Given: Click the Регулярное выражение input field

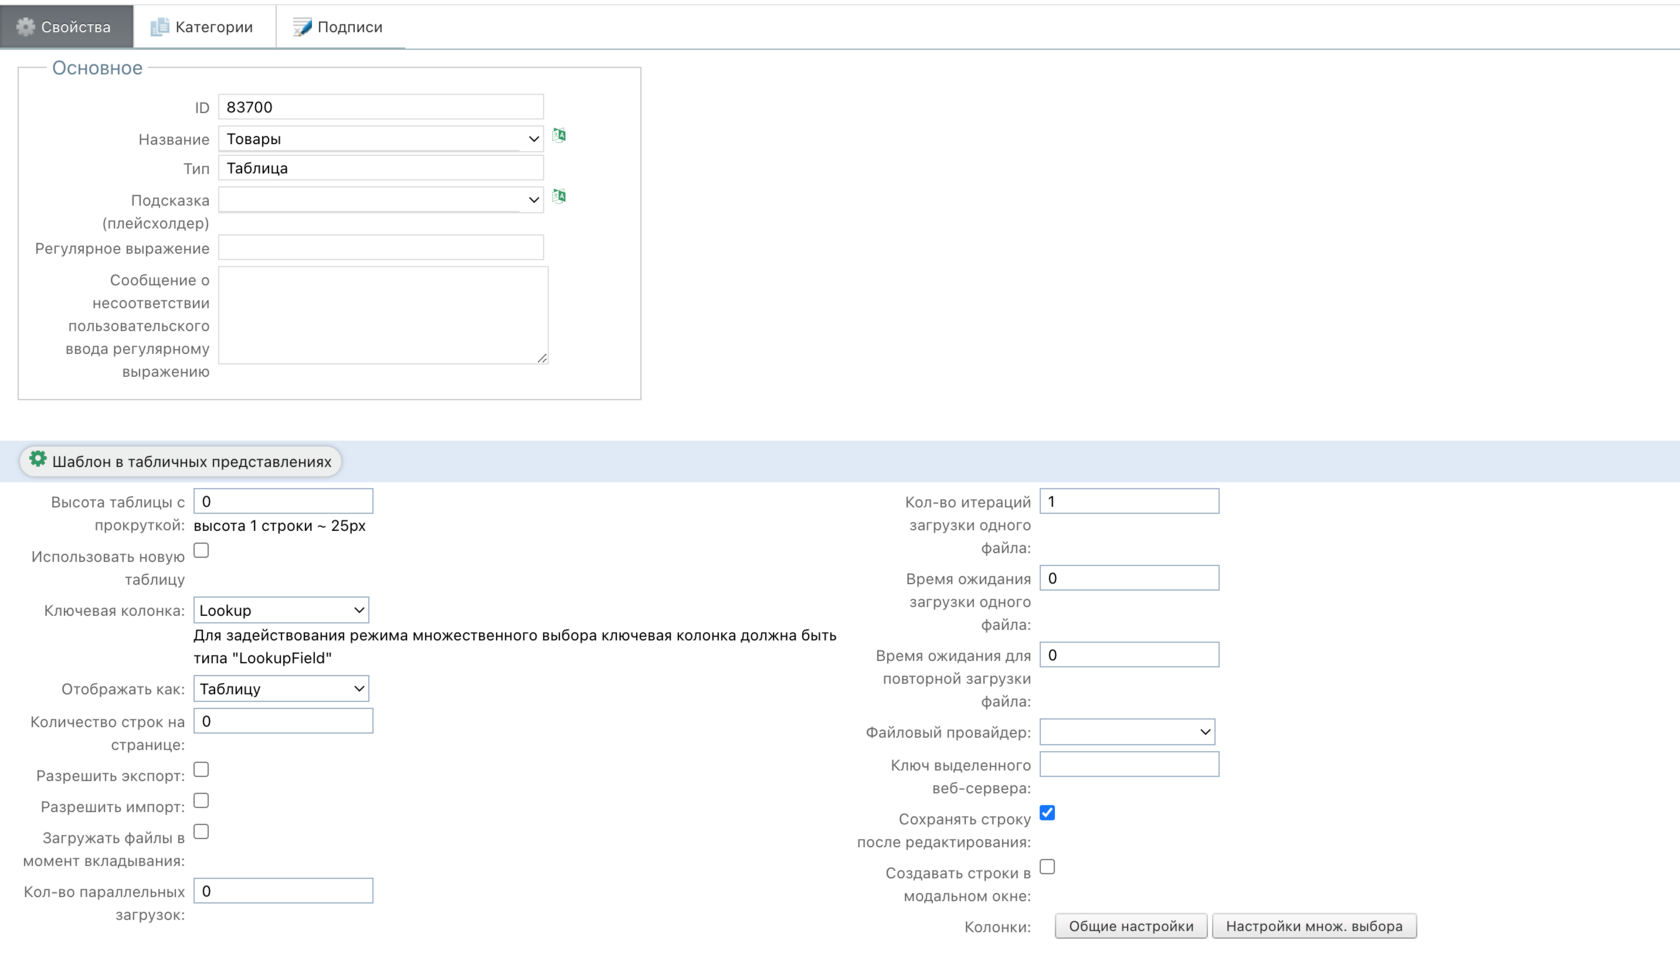Looking at the screenshot, I should coord(381,247).
